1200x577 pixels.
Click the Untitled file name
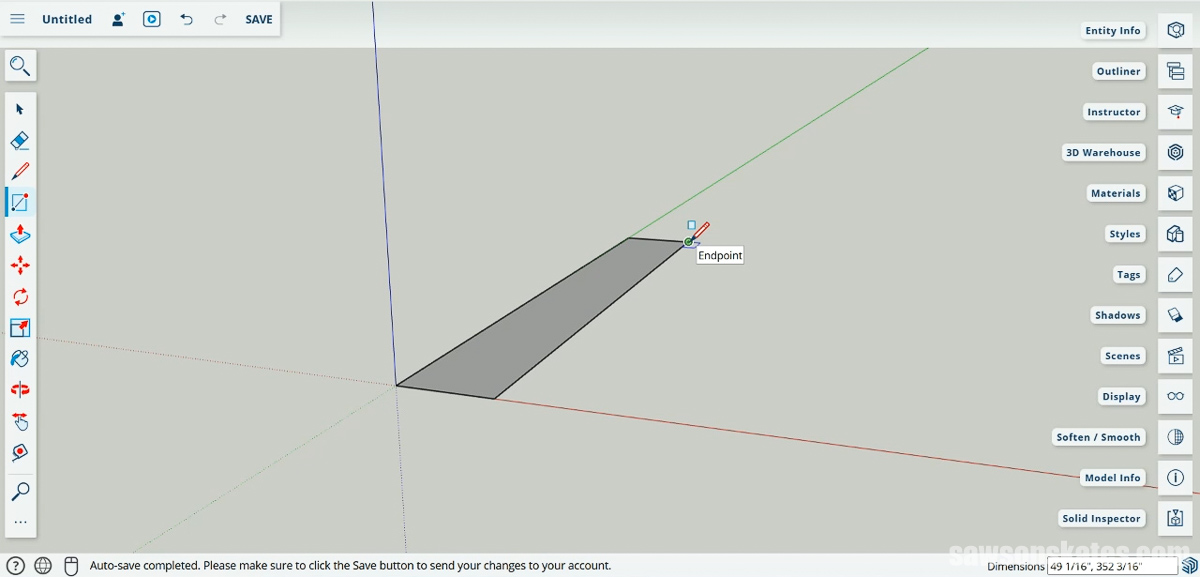tap(67, 19)
